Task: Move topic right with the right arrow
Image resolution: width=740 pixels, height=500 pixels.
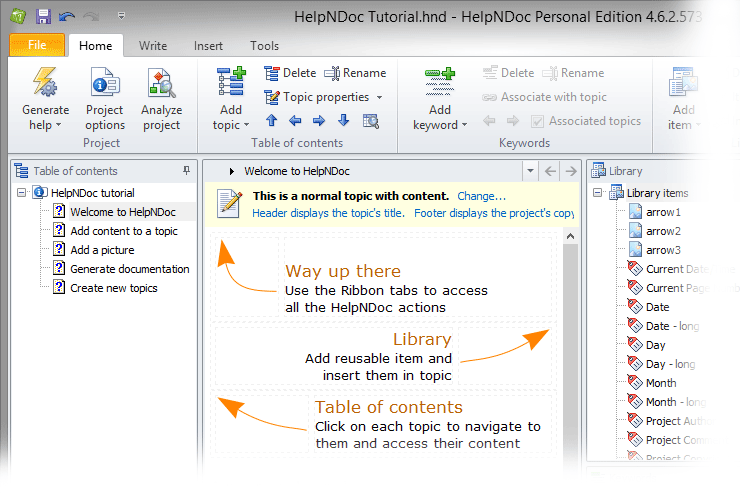Action: pos(319,121)
